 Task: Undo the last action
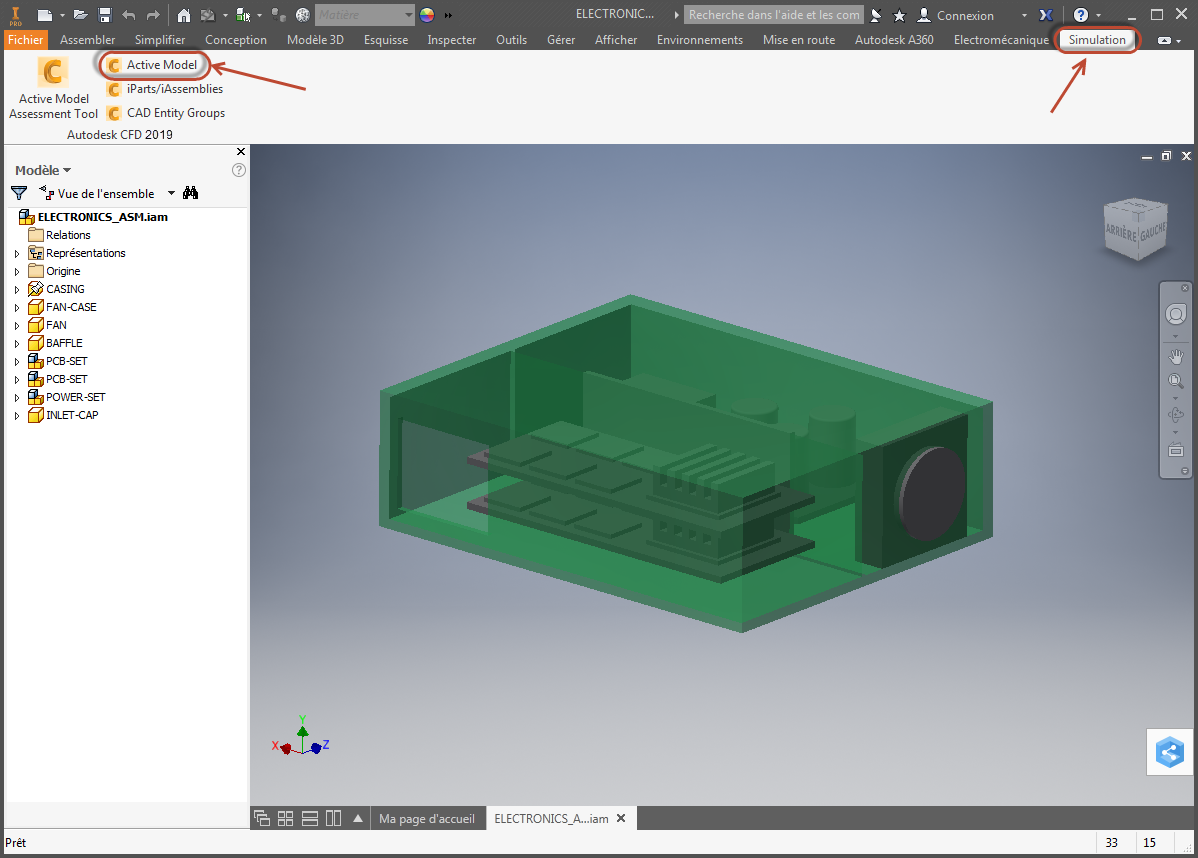(128, 15)
